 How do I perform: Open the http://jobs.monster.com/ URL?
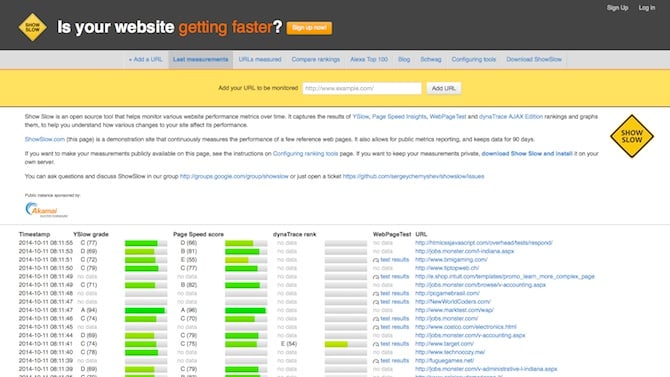pyautogui.click(x=447, y=318)
